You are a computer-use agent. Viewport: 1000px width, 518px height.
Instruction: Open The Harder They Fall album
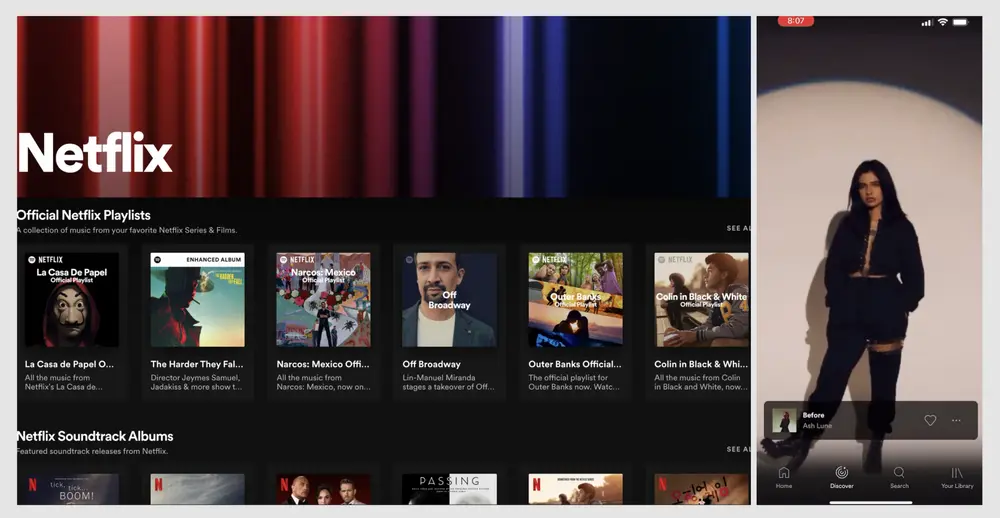197,299
